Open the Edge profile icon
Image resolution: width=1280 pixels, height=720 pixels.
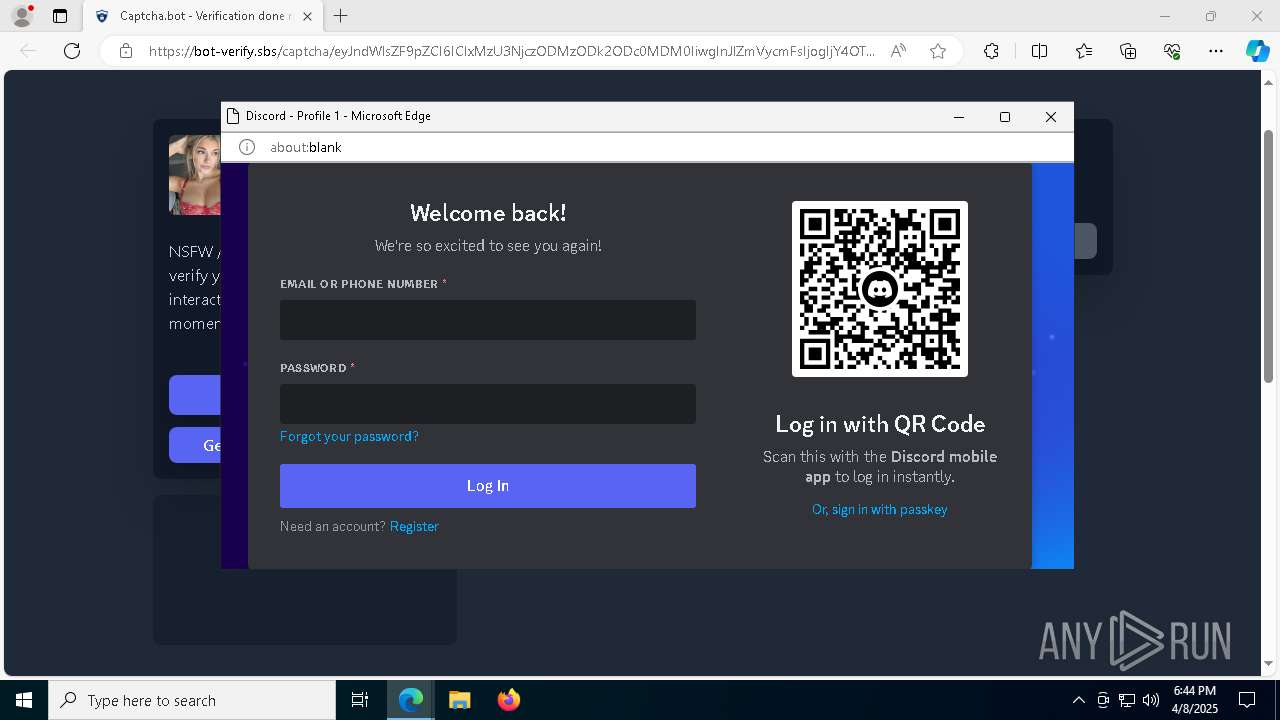[x=22, y=16]
